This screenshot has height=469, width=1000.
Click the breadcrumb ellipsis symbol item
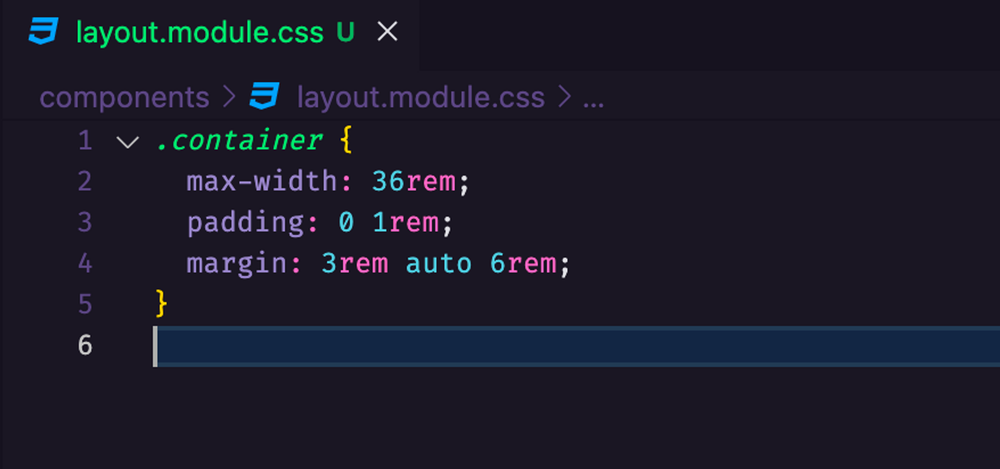coord(593,97)
